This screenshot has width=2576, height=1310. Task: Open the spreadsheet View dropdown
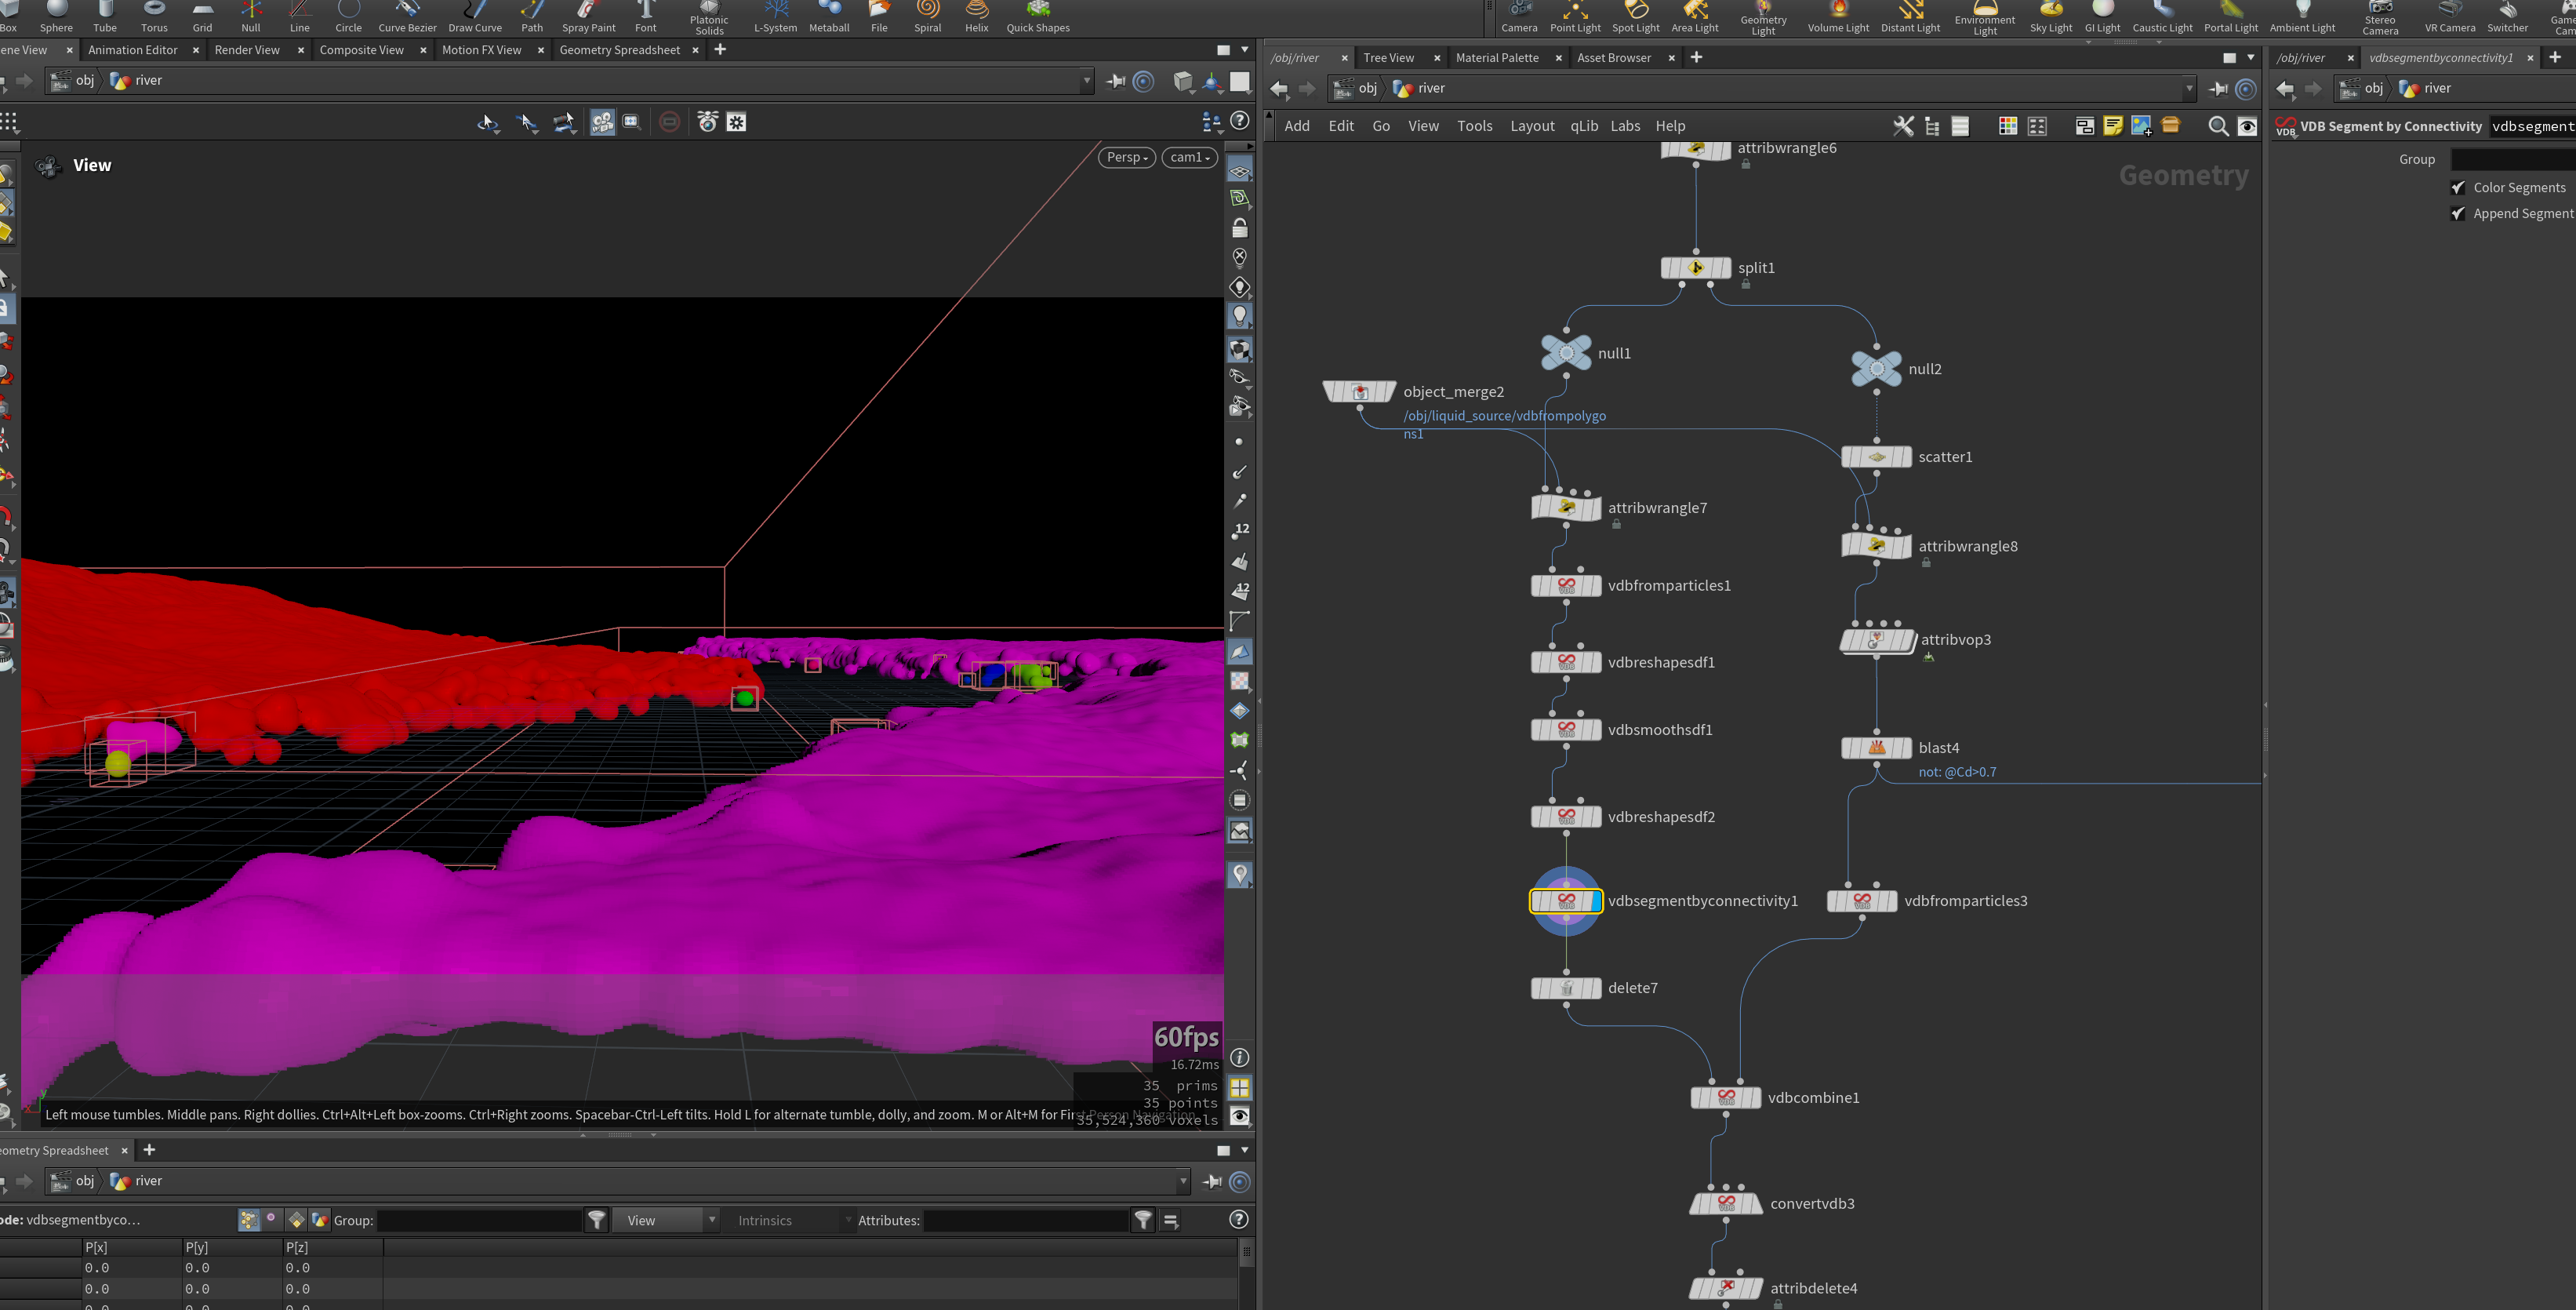[x=666, y=1220]
